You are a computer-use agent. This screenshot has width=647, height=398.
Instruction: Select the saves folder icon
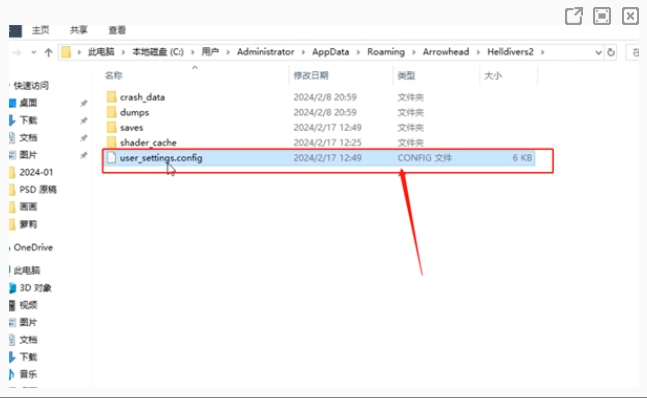click(111, 127)
